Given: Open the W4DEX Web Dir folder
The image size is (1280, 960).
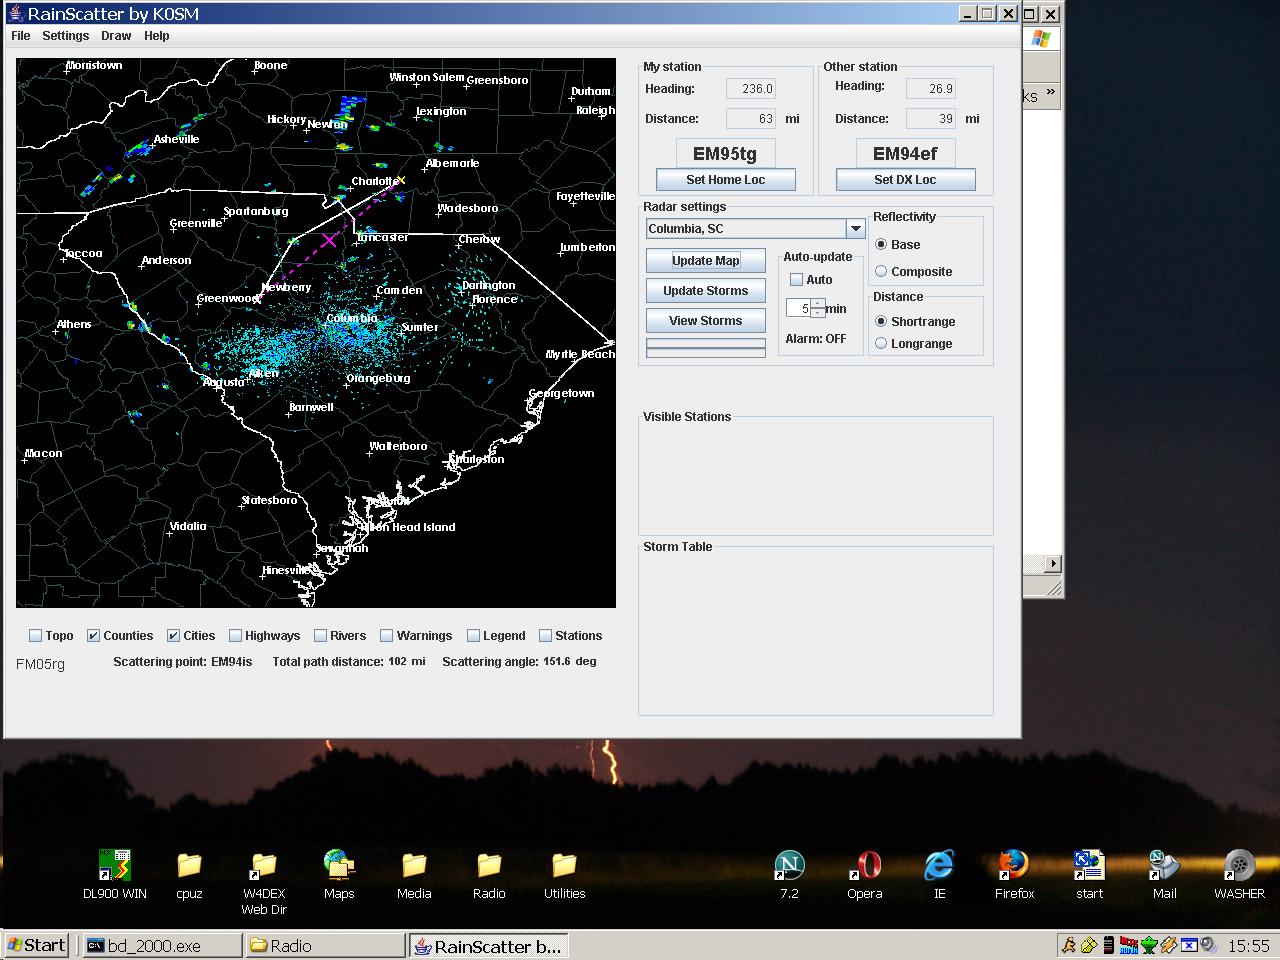Looking at the screenshot, I should (264, 866).
